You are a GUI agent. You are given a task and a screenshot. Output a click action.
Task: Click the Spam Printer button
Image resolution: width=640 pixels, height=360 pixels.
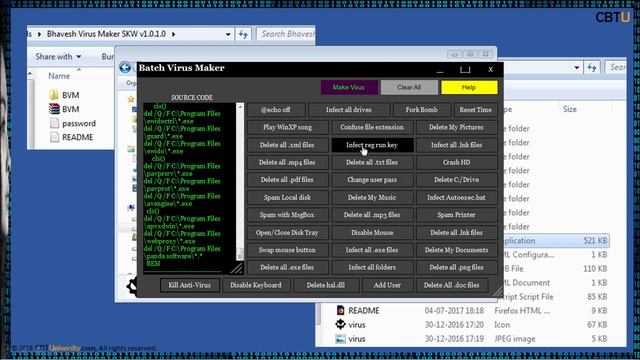tap(456, 215)
